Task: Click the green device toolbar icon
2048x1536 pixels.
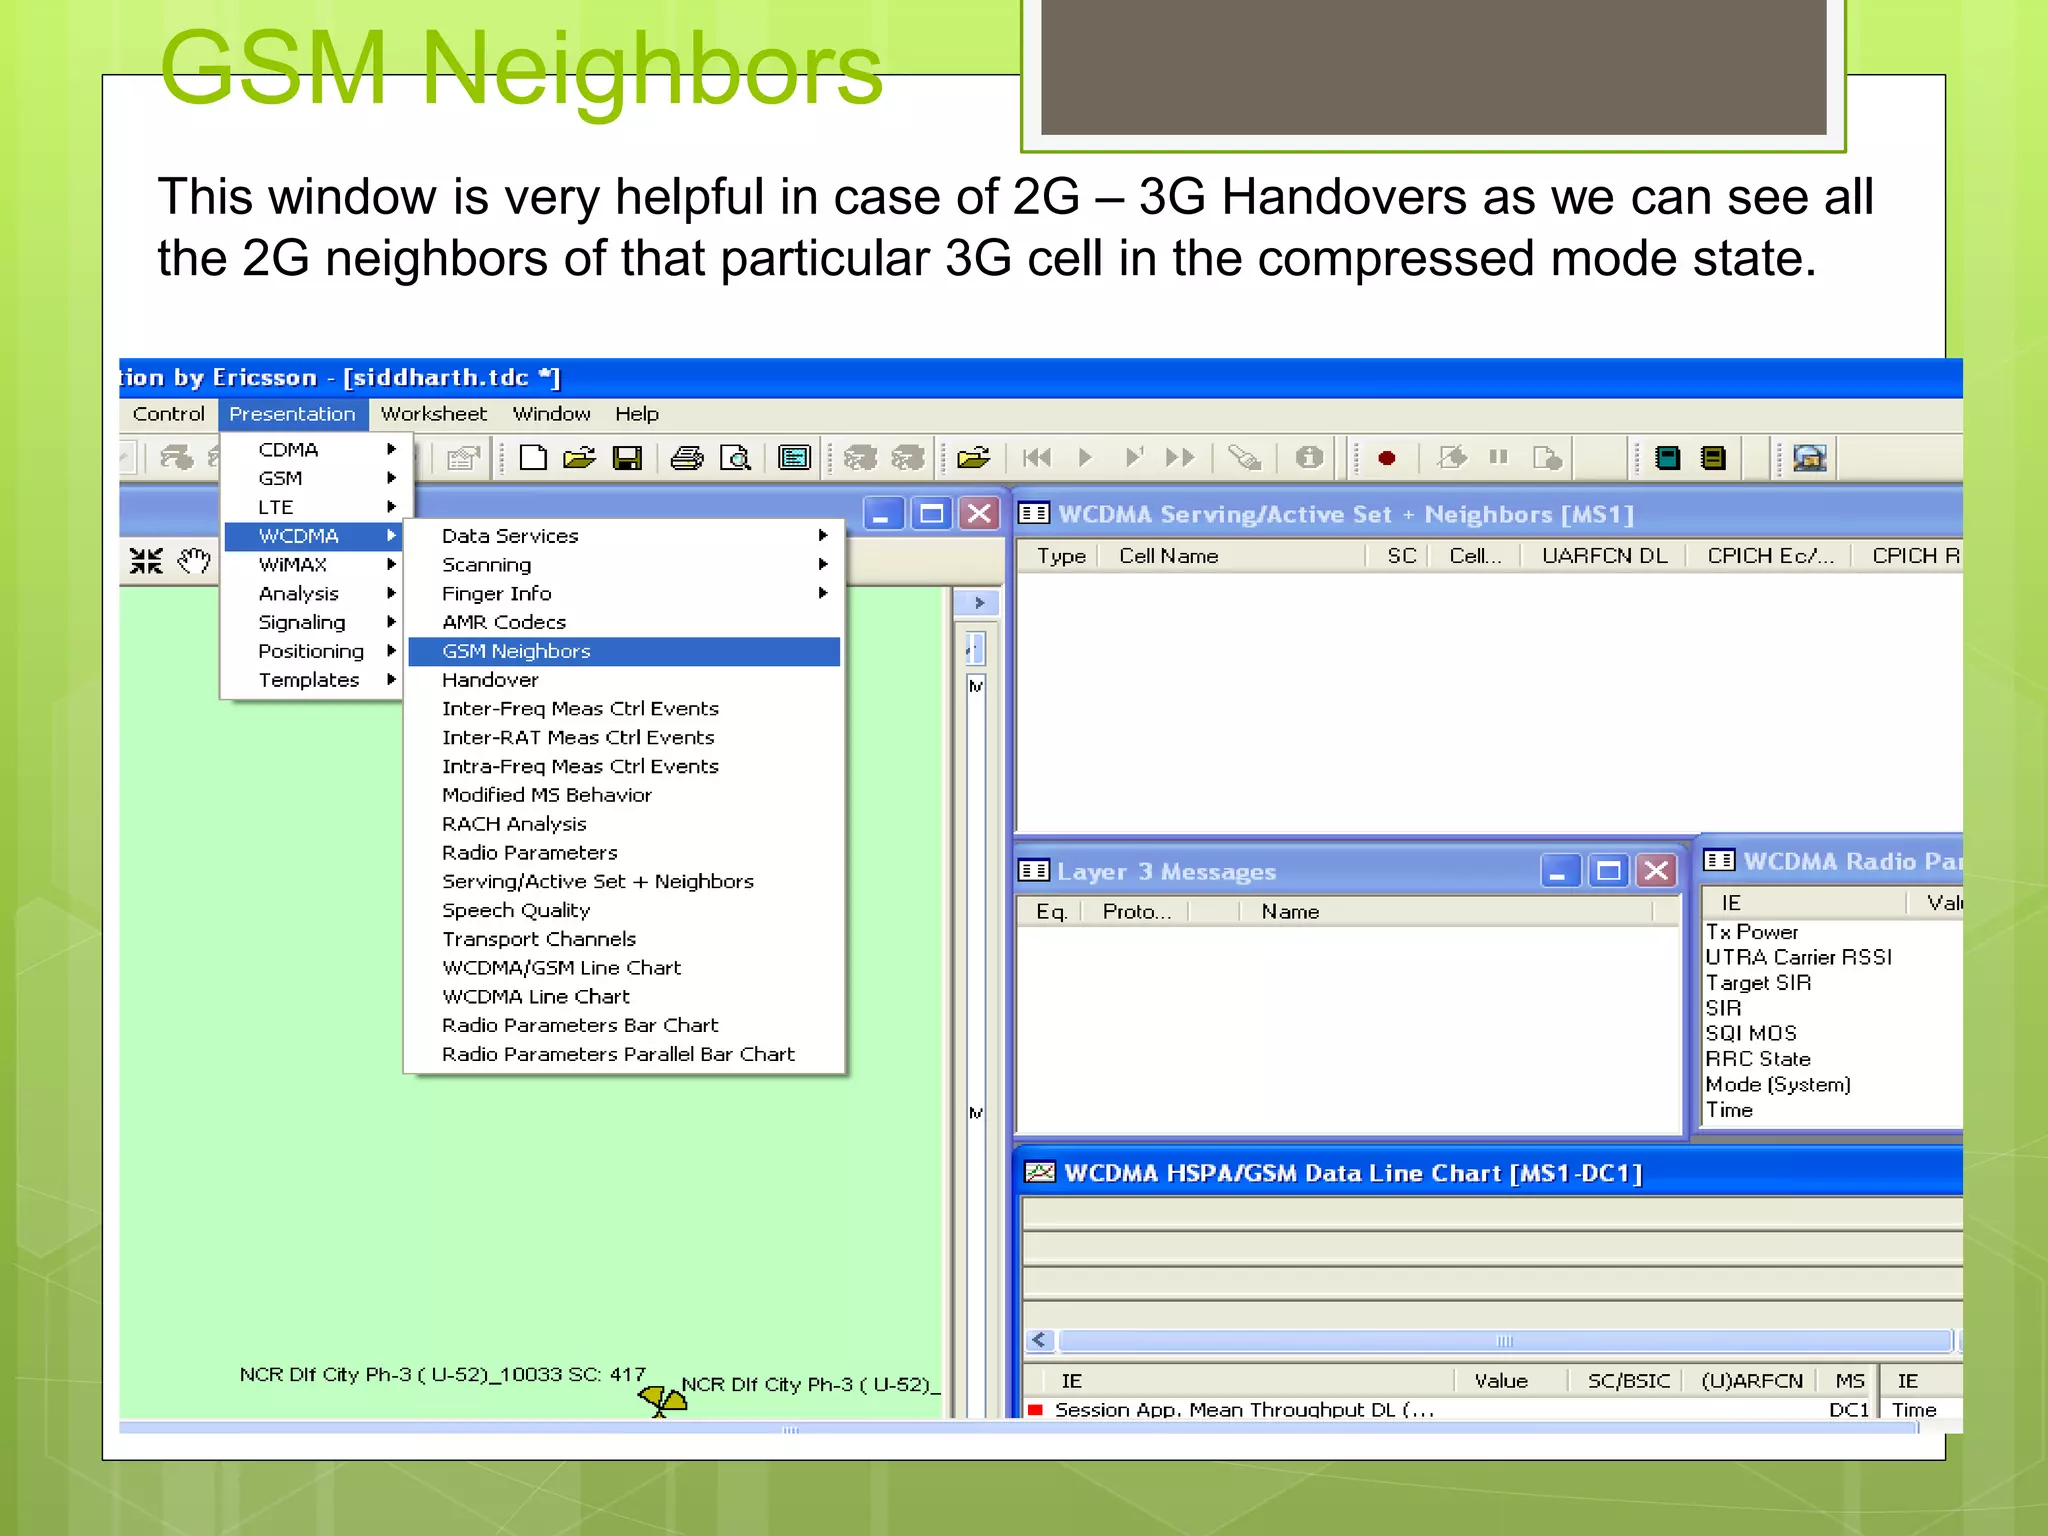Action: pos(1667,458)
